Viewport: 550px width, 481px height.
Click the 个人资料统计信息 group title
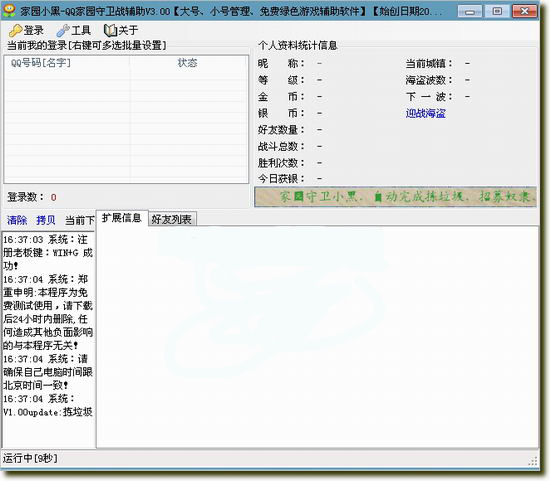pyautogui.click(x=298, y=45)
